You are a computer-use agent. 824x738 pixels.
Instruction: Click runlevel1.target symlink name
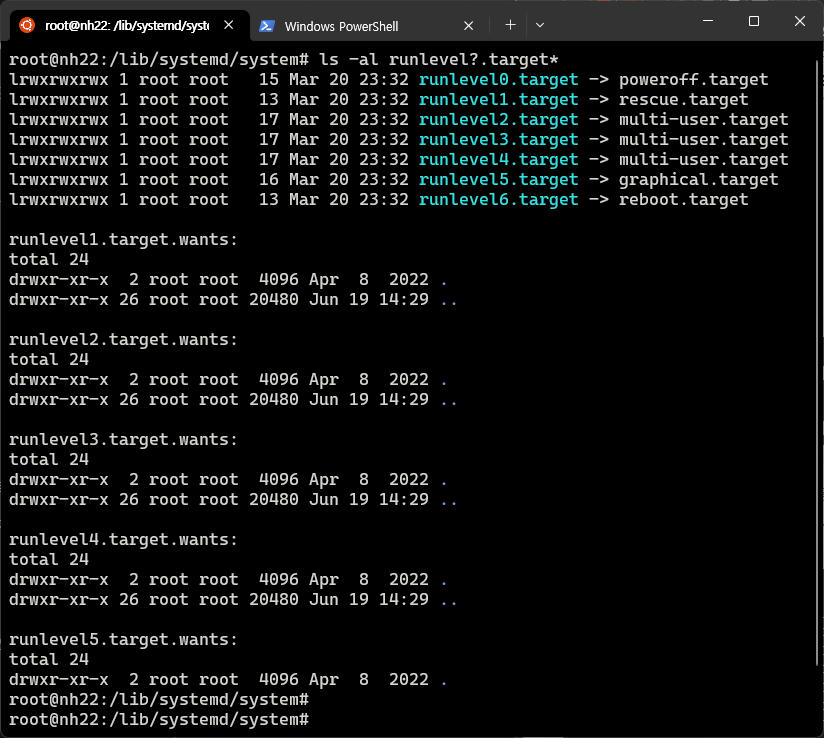coord(498,99)
